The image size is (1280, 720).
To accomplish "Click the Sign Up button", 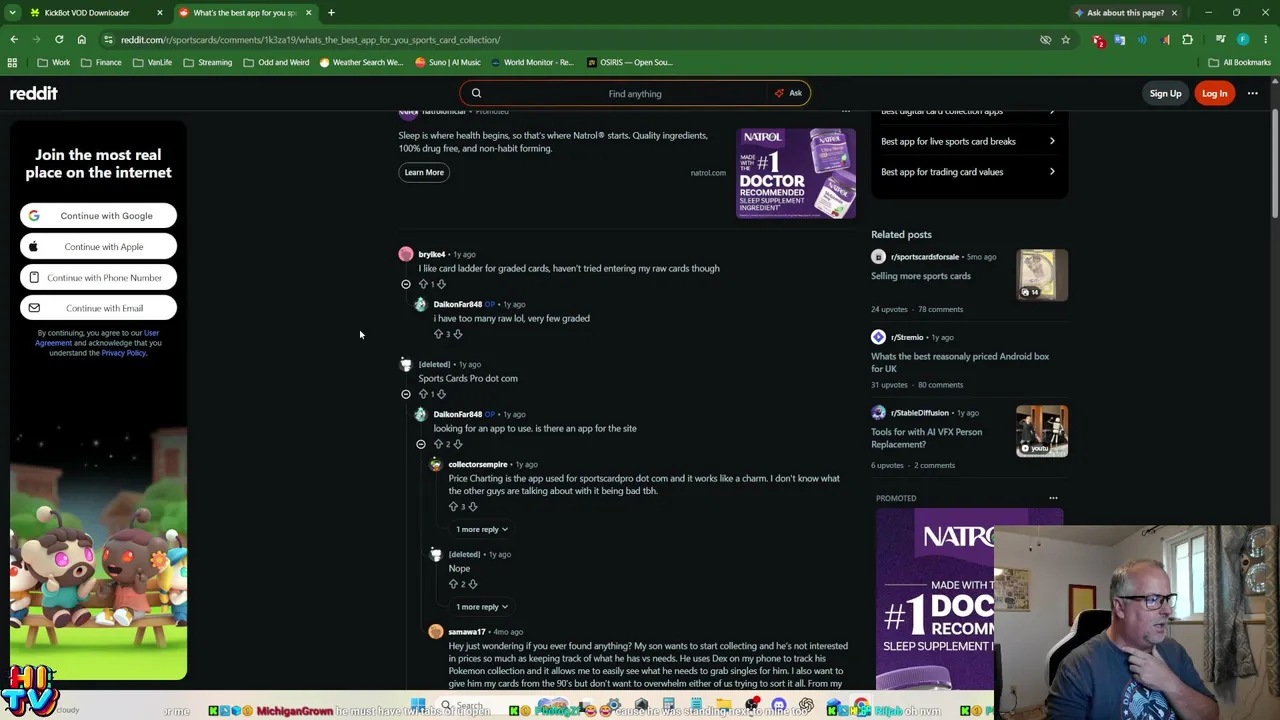I will (1165, 93).
